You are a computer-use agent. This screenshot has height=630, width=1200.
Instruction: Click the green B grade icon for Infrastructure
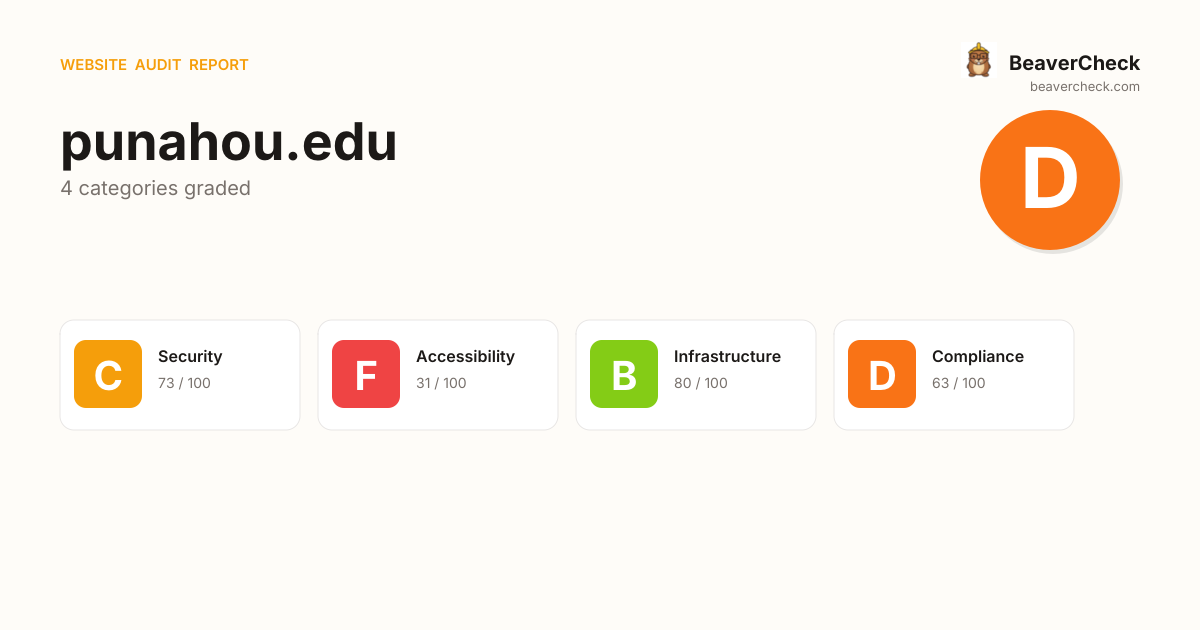pyautogui.click(x=624, y=374)
